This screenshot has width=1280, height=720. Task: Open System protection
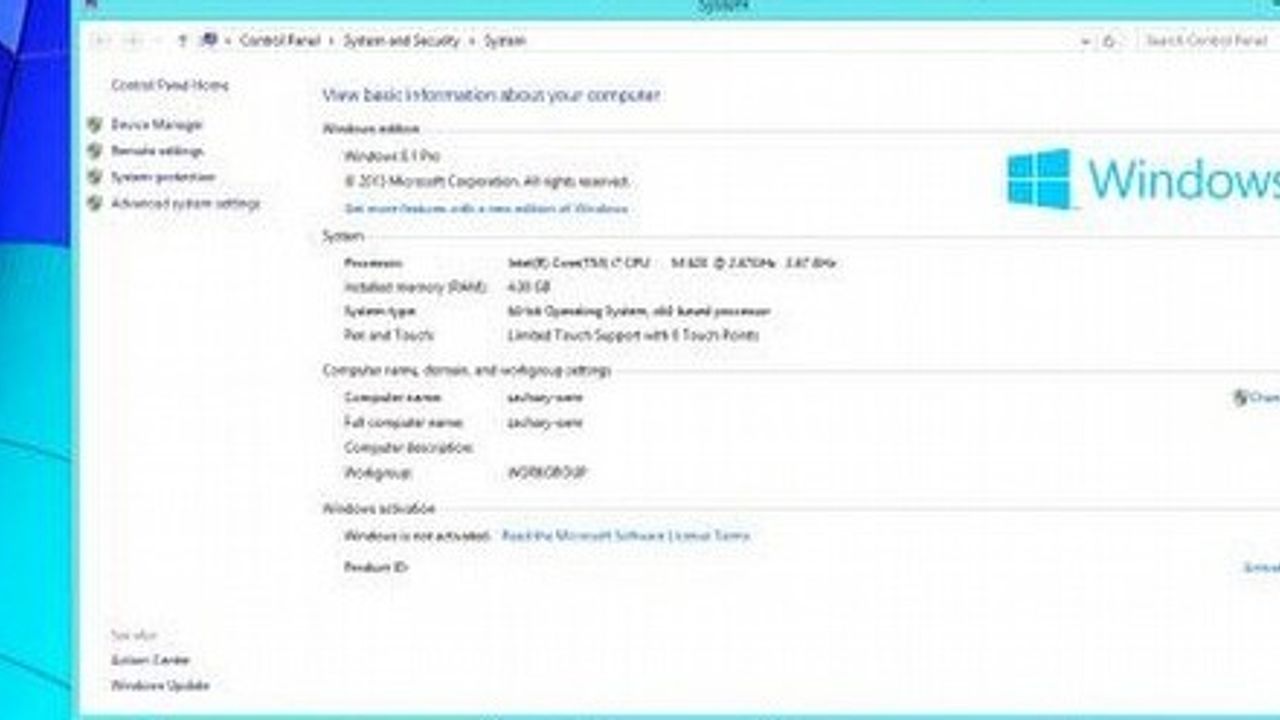coord(163,177)
